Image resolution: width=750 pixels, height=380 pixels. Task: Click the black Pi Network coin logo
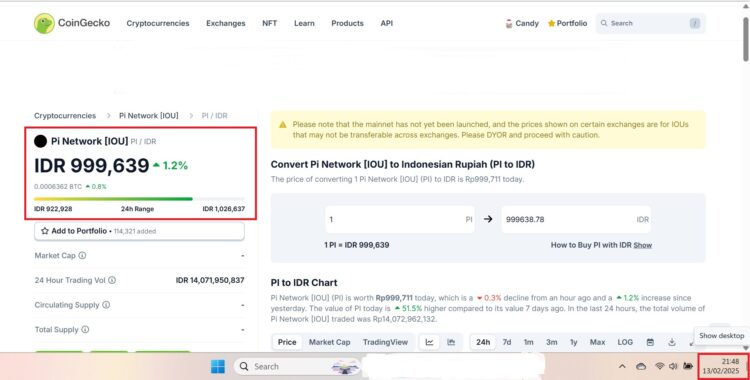pyautogui.click(x=41, y=141)
